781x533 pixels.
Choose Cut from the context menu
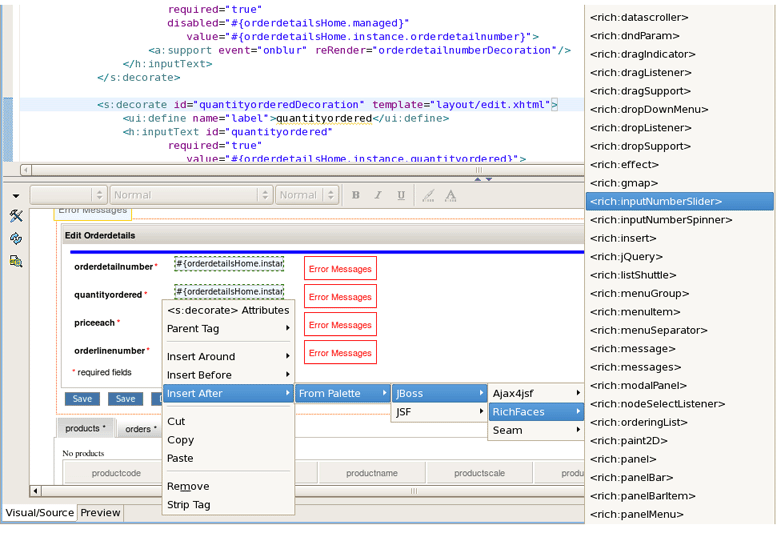(x=176, y=422)
